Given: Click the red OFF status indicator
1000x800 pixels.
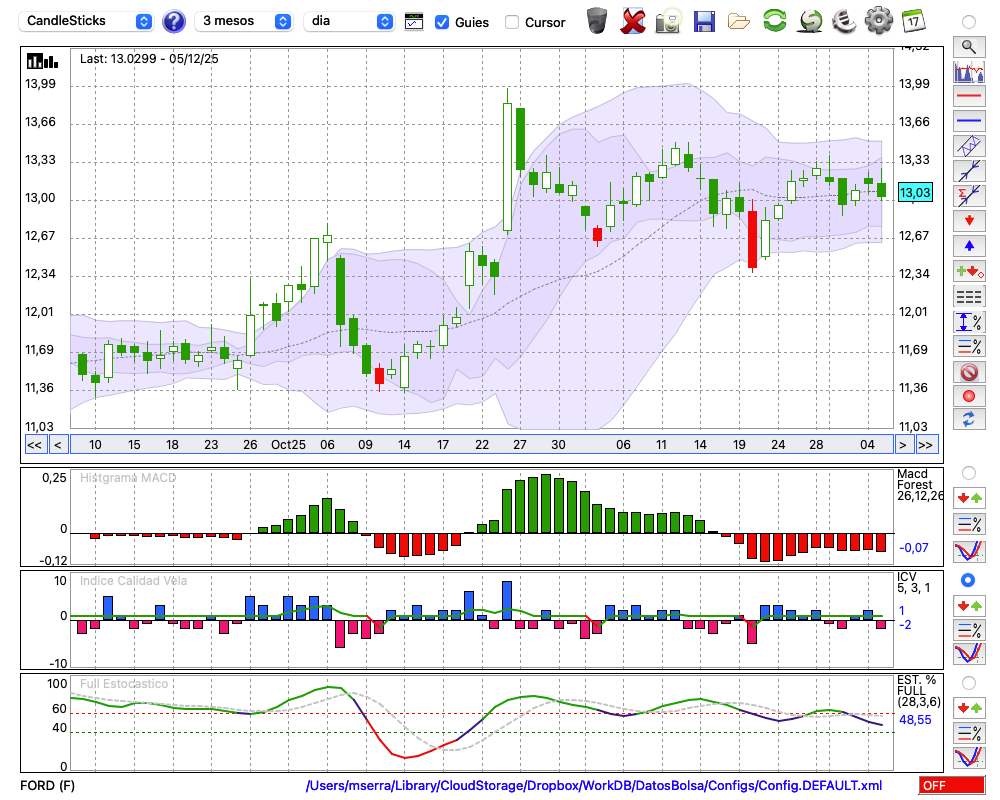Looking at the screenshot, I should click(x=951, y=786).
